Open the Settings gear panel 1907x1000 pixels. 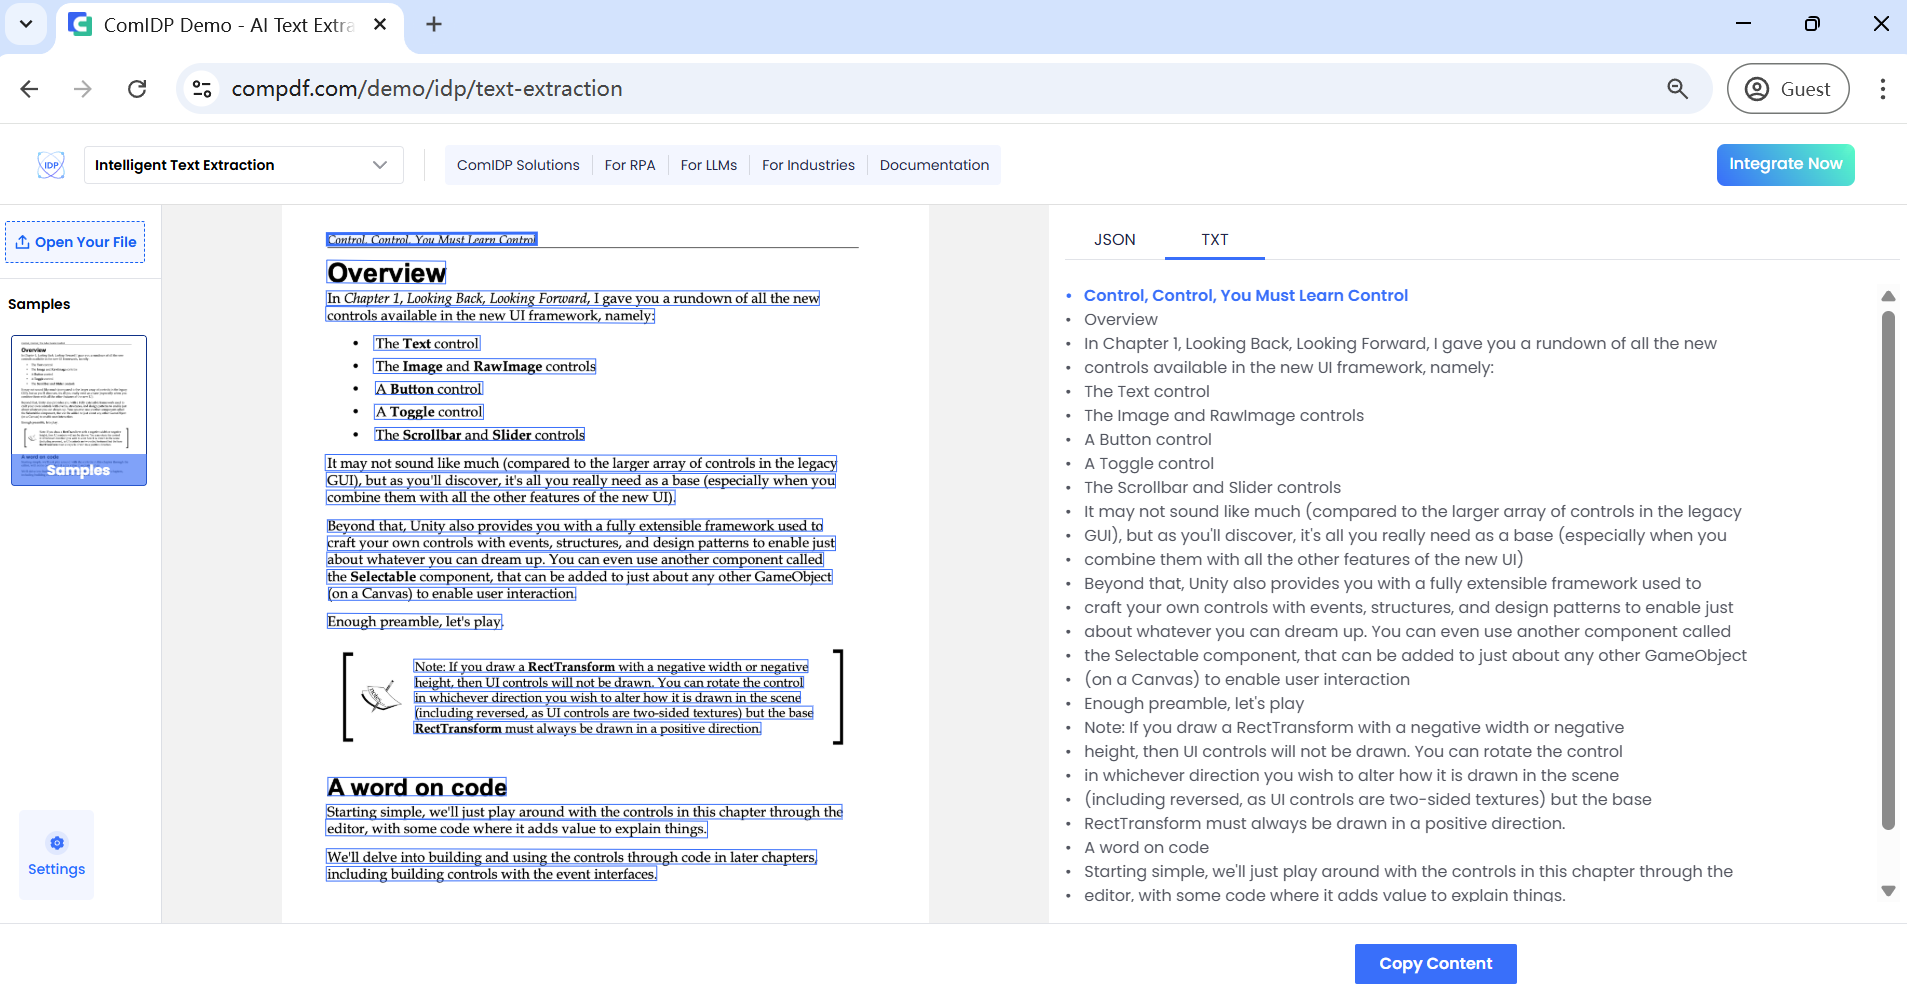coord(57,855)
